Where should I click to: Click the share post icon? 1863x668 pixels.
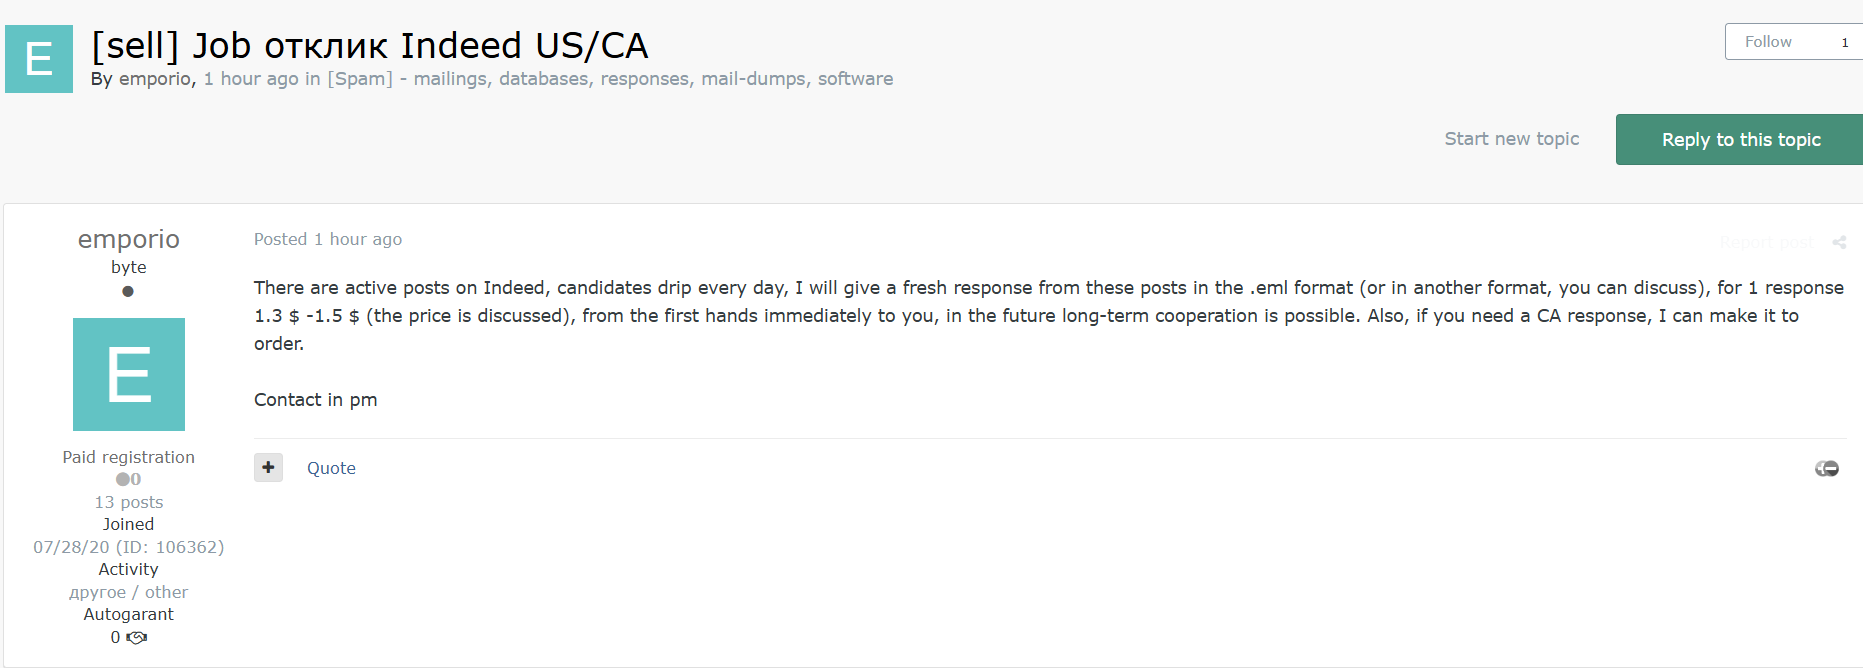1839,242
